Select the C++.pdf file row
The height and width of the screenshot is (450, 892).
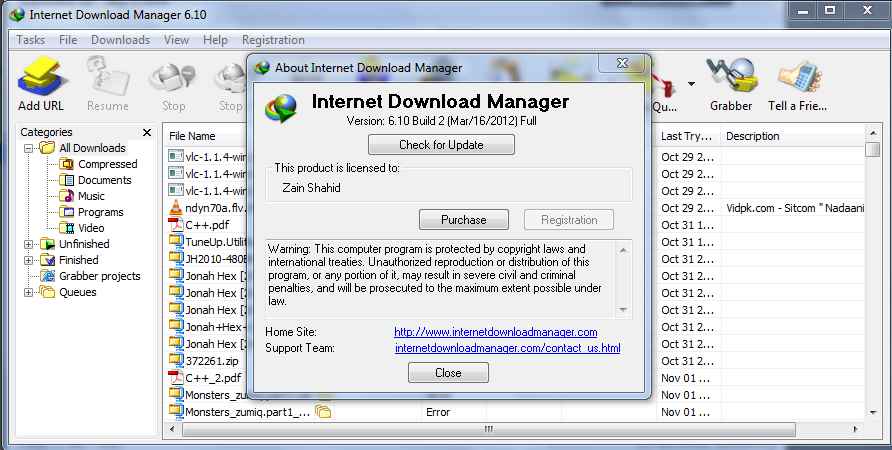click(207, 225)
